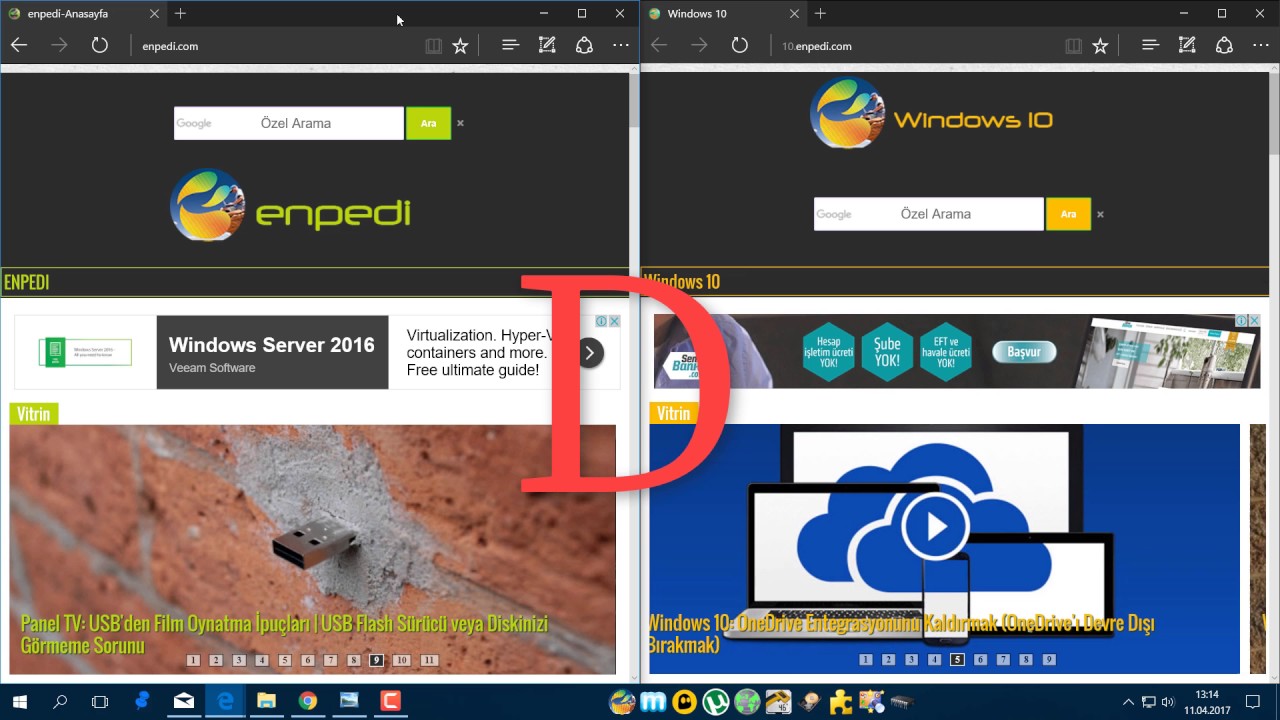Go back in the 10.enpedi.com window
The width and height of the screenshot is (1280, 720).
(x=659, y=45)
